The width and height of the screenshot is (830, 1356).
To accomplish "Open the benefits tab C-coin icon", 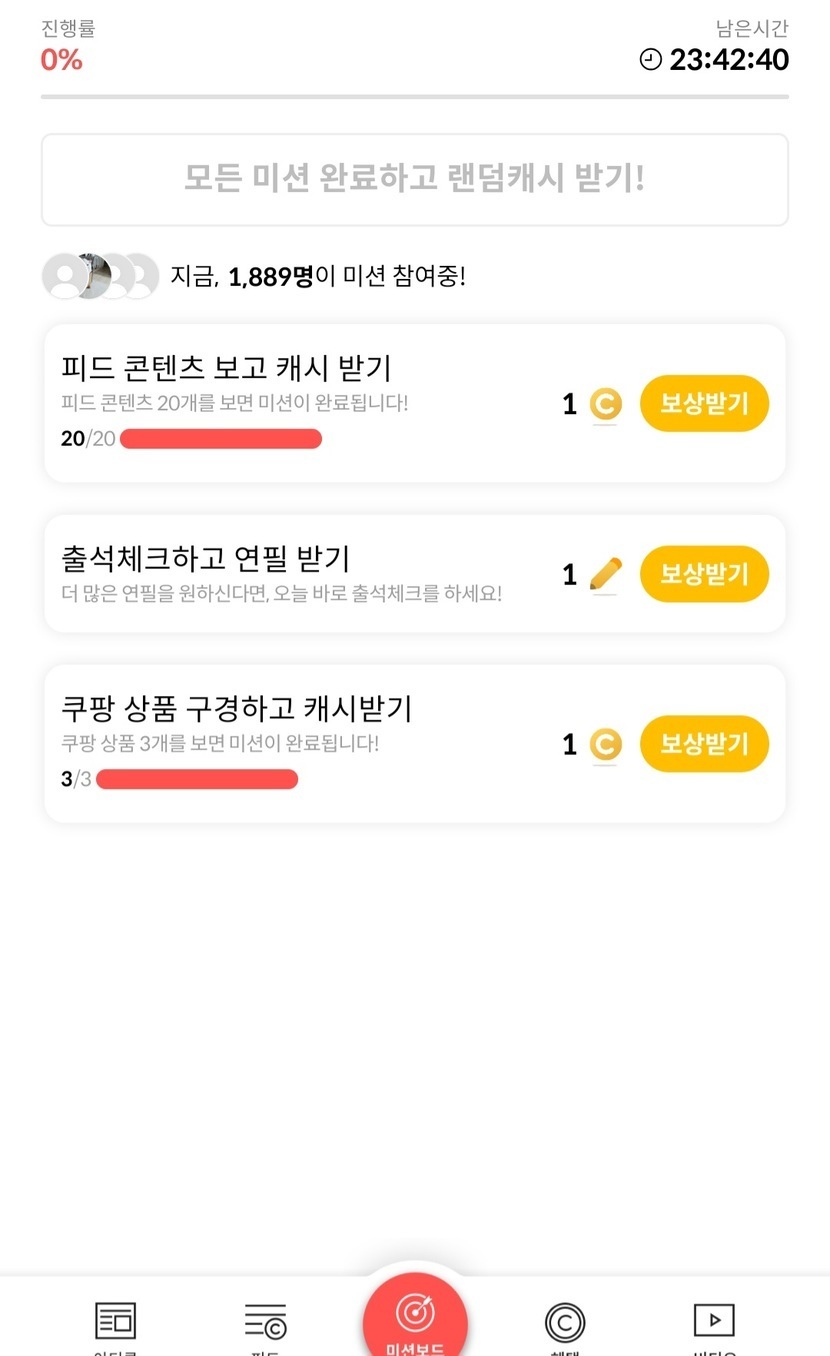I will point(565,1322).
